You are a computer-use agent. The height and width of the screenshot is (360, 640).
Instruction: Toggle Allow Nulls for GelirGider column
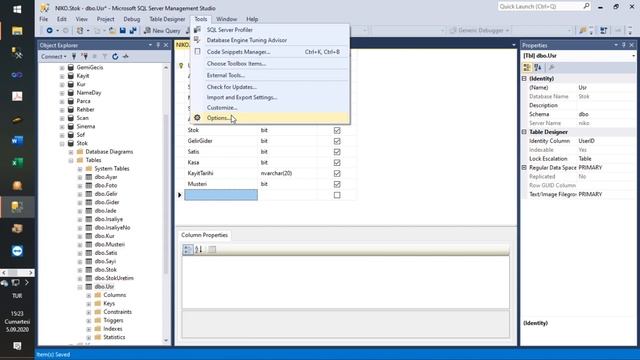click(x=337, y=141)
